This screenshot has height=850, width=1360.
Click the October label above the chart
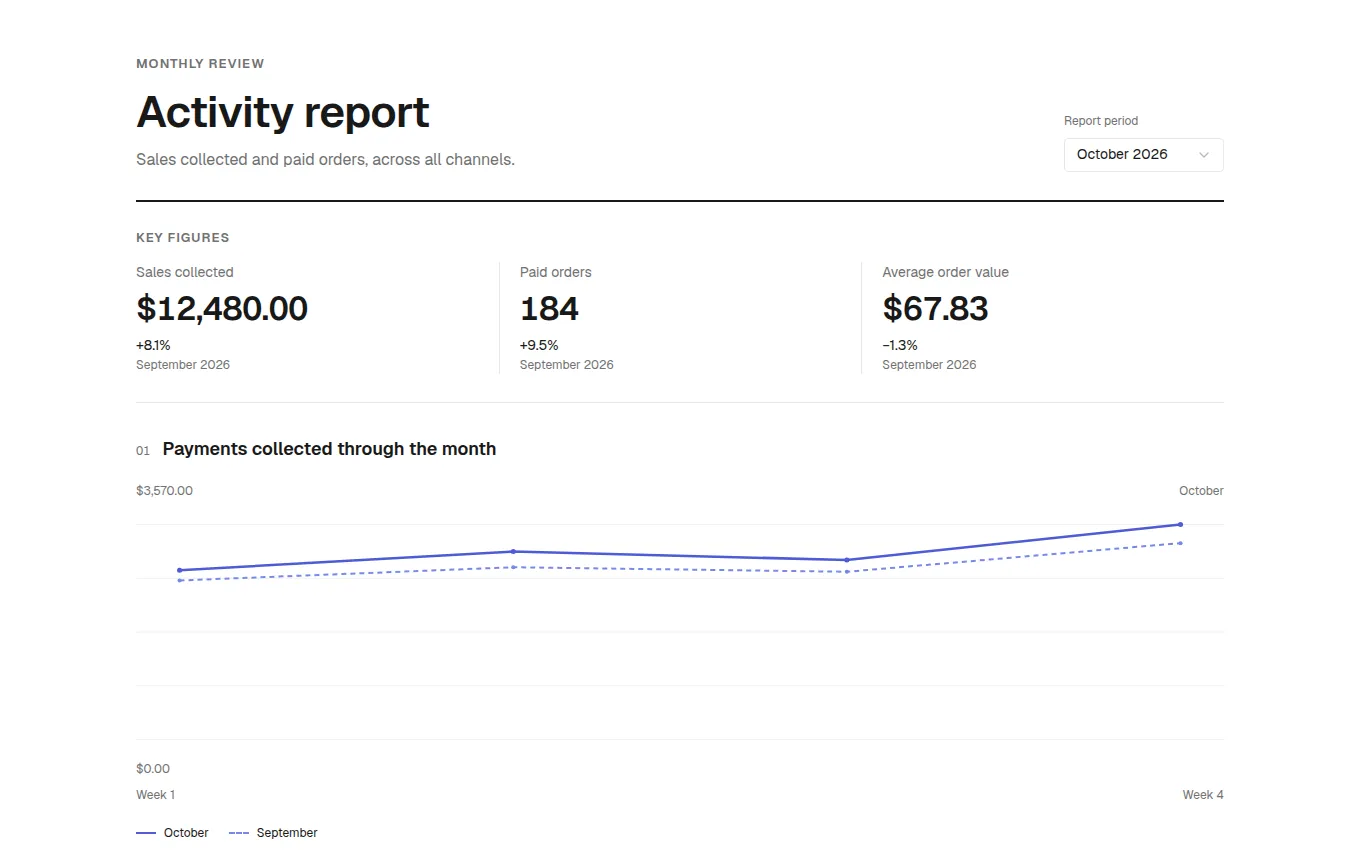[x=1201, y=491]
